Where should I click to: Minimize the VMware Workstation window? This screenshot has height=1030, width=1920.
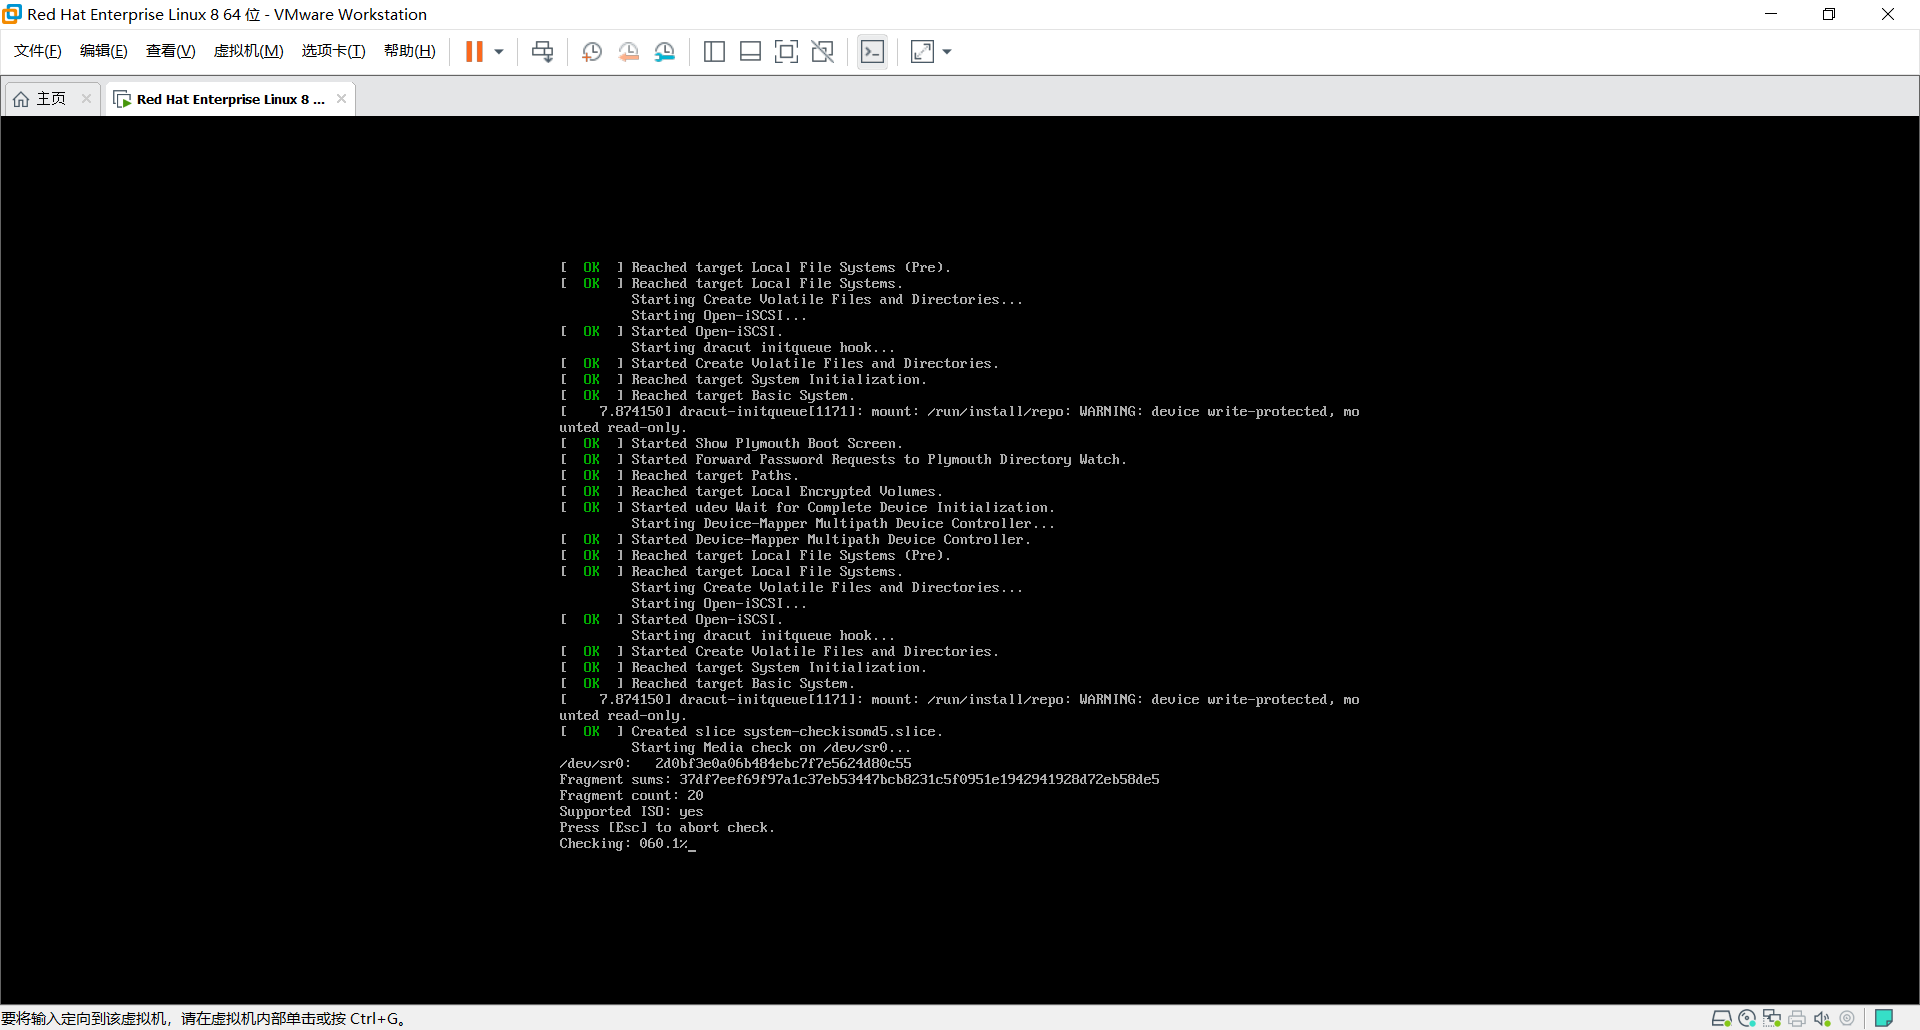pyautogui.click(x=1771, y=14)
